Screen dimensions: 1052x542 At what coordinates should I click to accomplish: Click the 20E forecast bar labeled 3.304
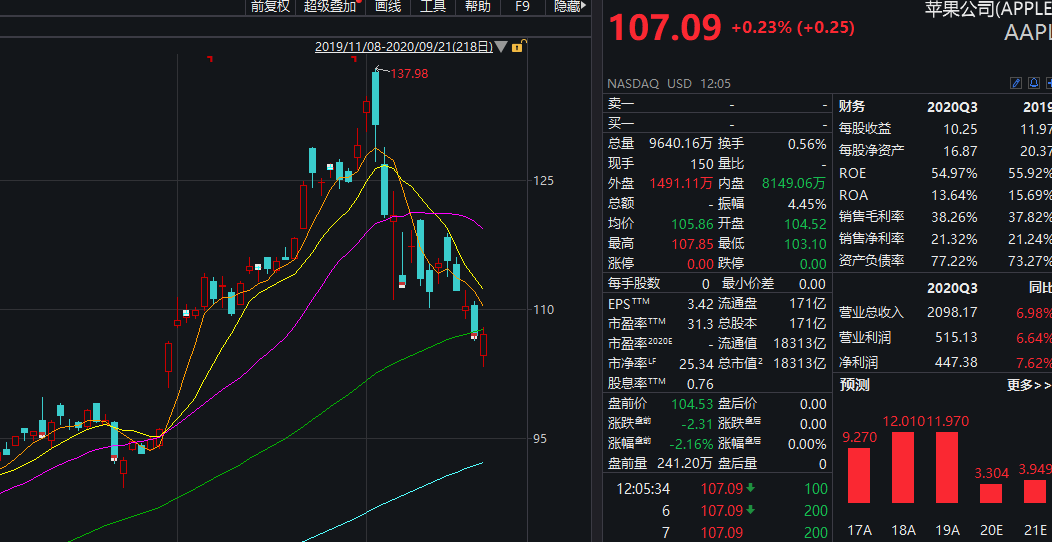(991, 493)
